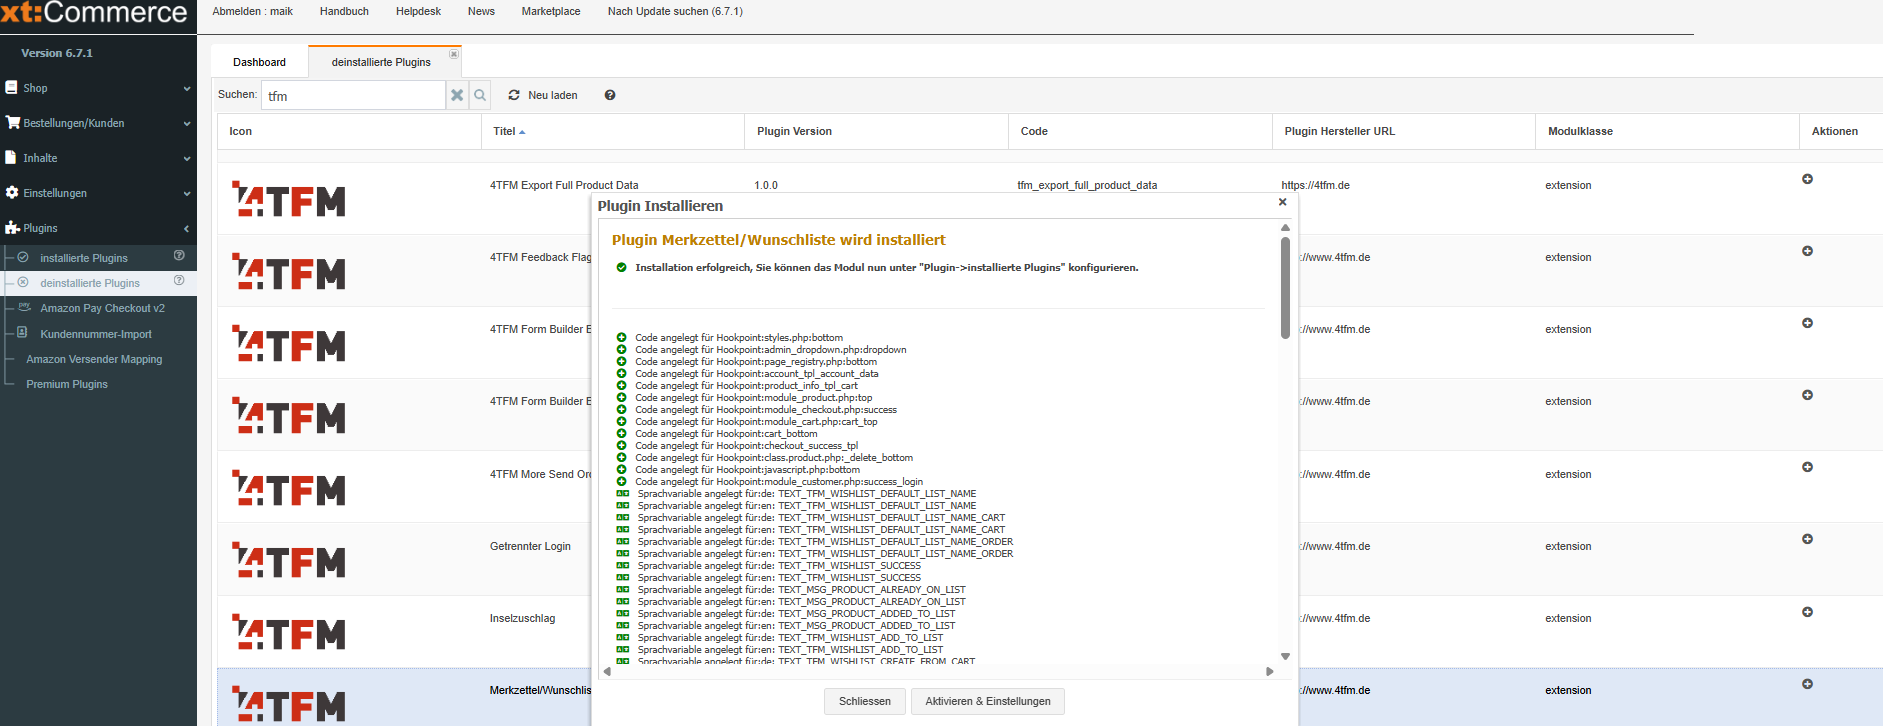
Task: Click Abmelden : maik to log out
Action: (x=252, y=11)
